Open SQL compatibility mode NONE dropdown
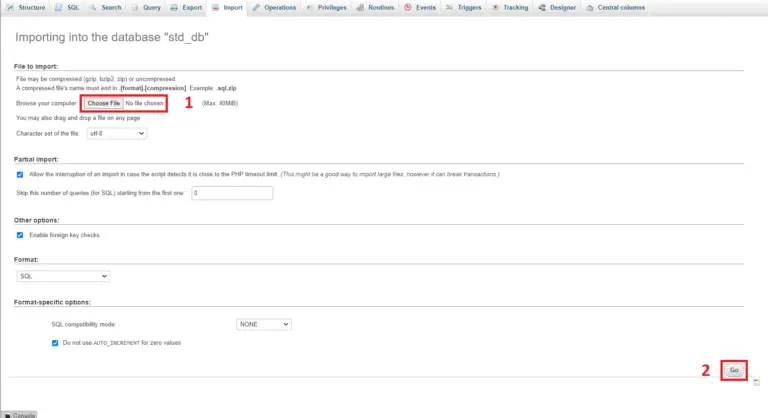 click(263, 324)
